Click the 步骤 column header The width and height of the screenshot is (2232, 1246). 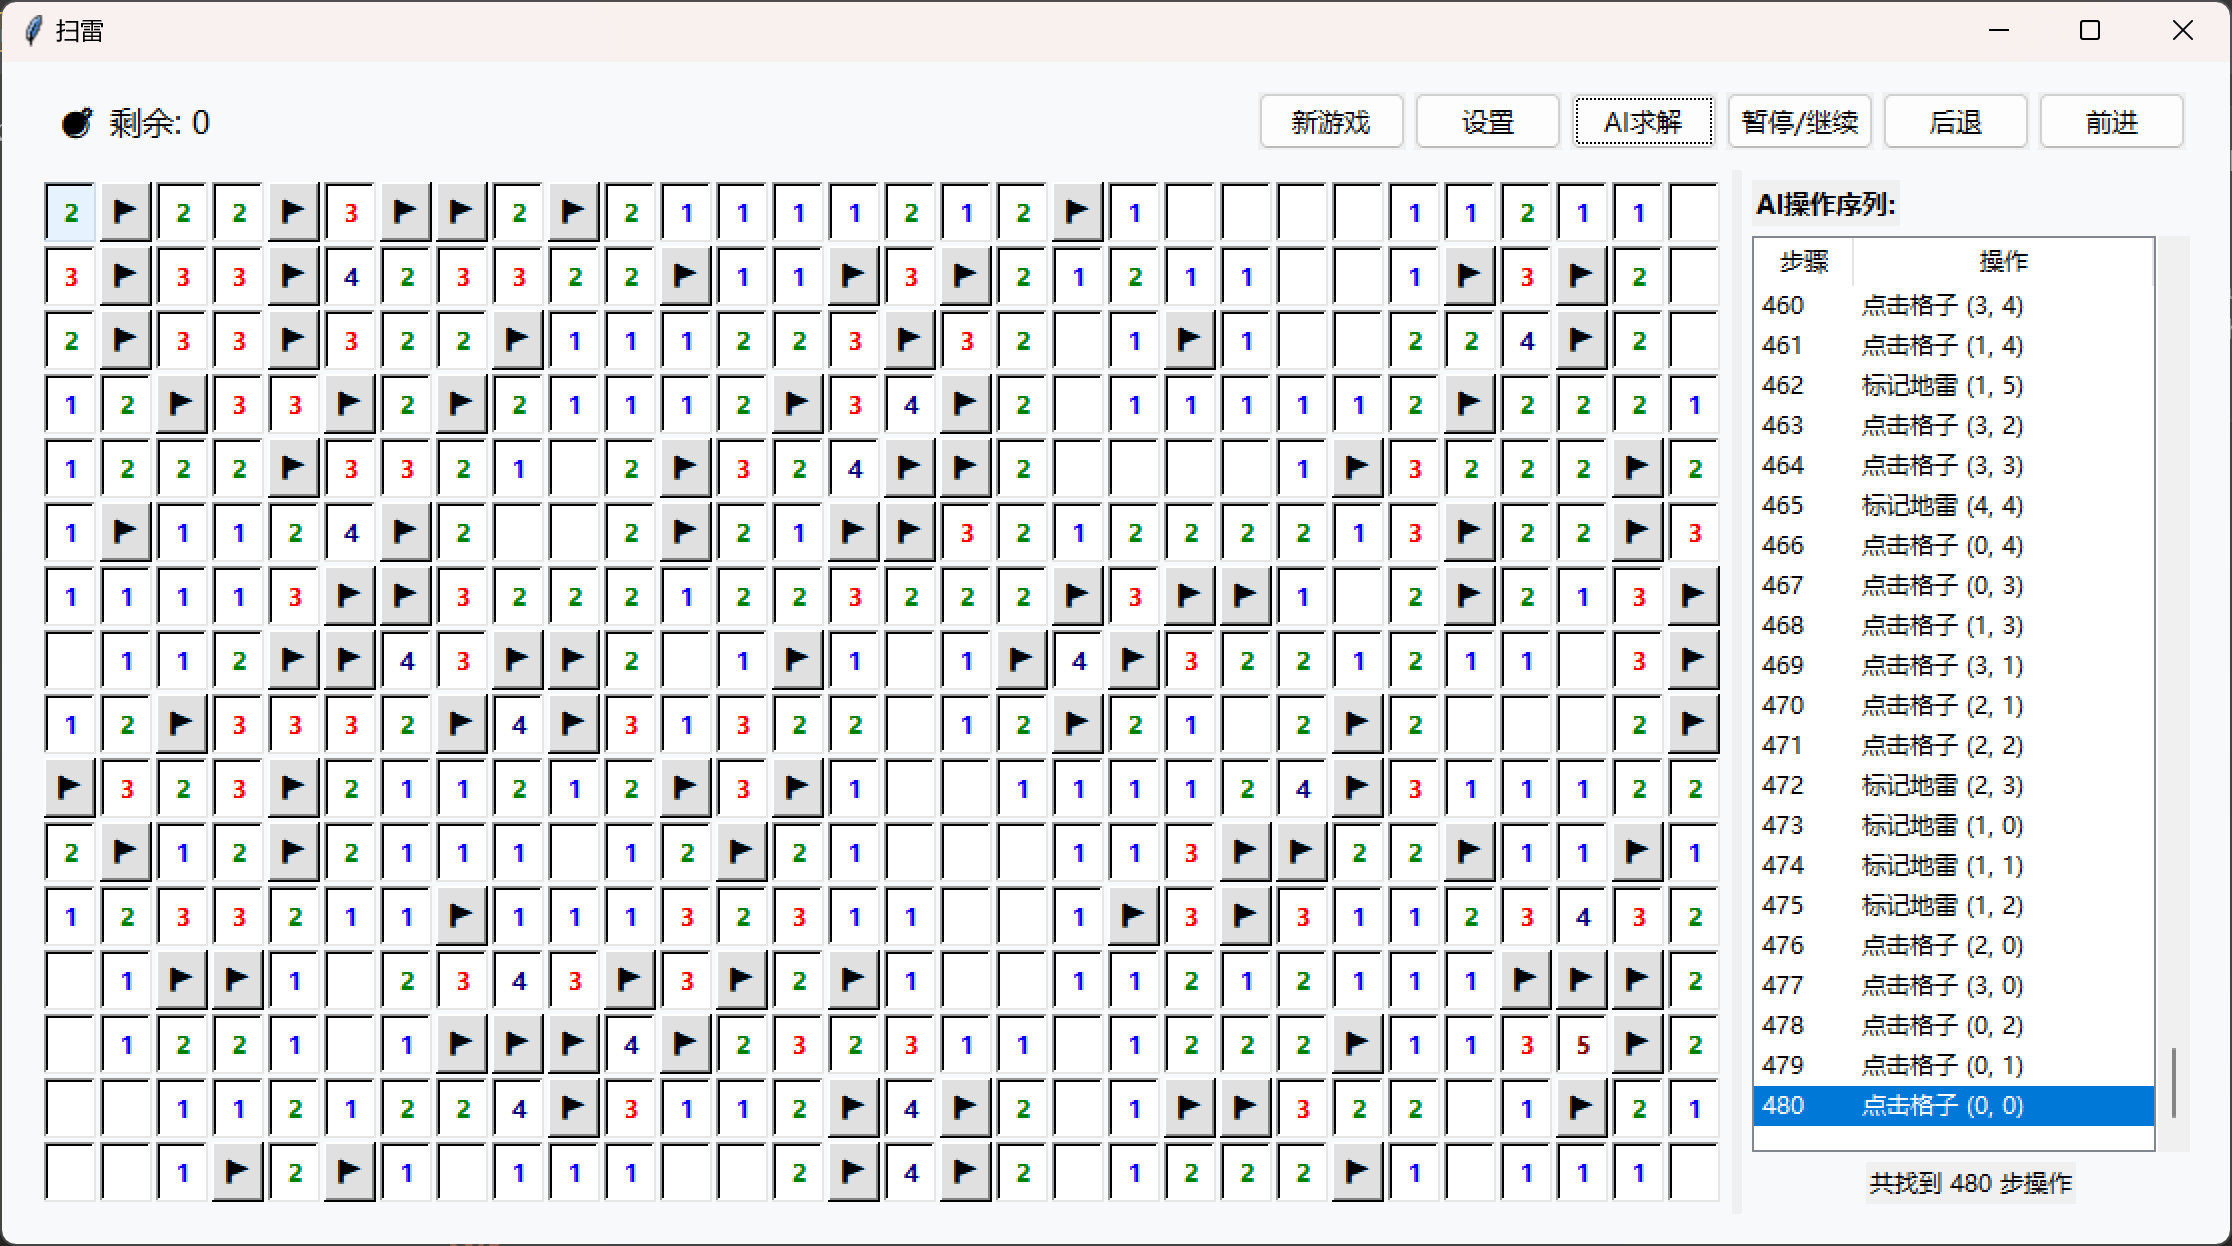pos(1804,262)
